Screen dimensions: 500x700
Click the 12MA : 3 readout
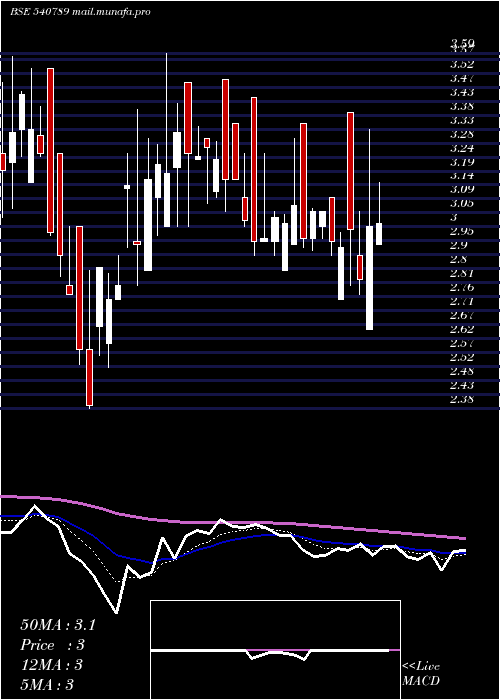(x=51, y=665)
